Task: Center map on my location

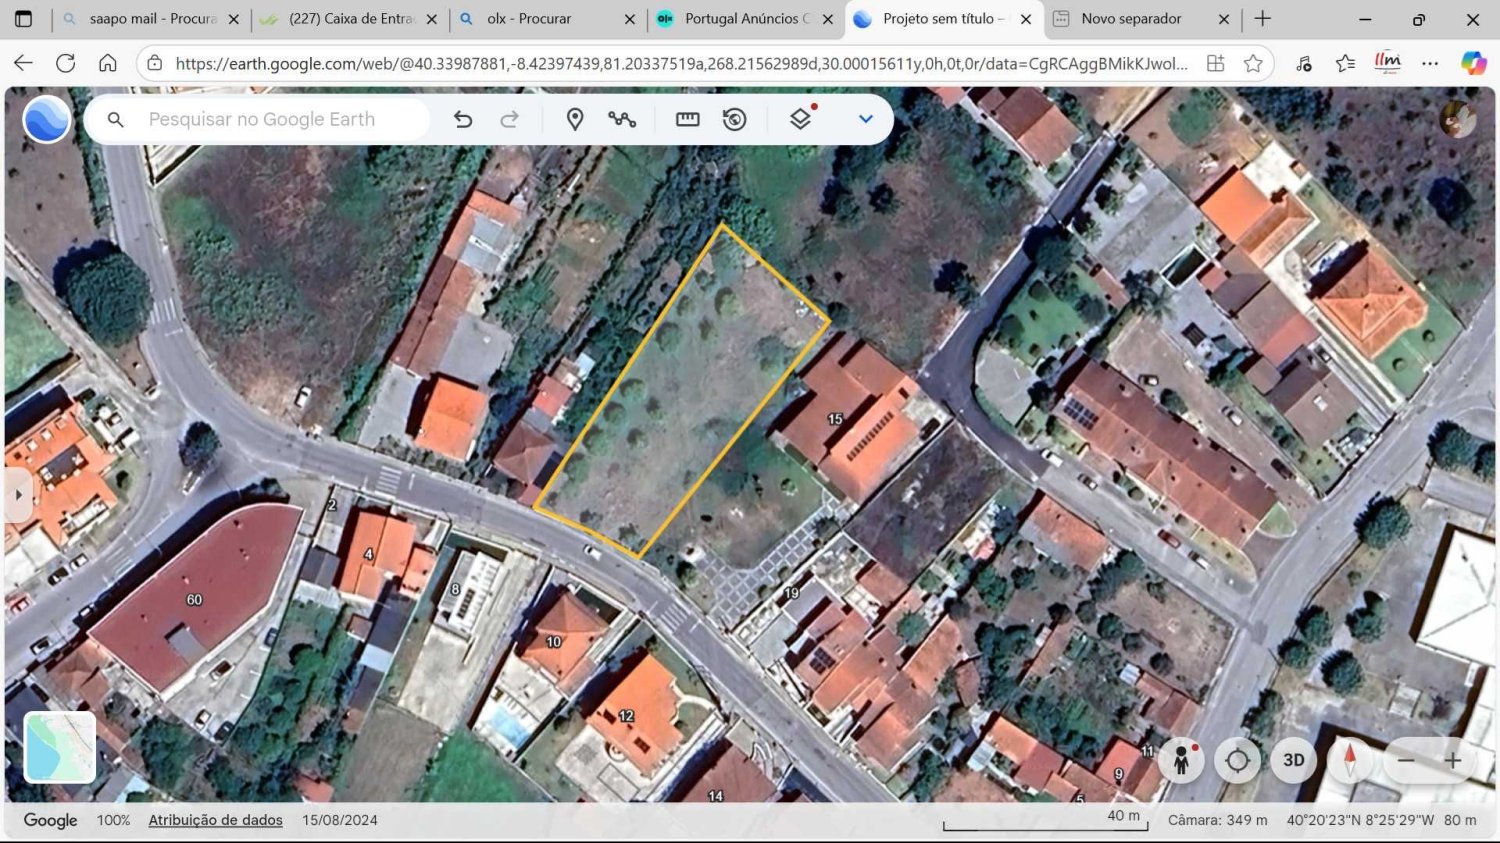Action: tap(1237, 760)
